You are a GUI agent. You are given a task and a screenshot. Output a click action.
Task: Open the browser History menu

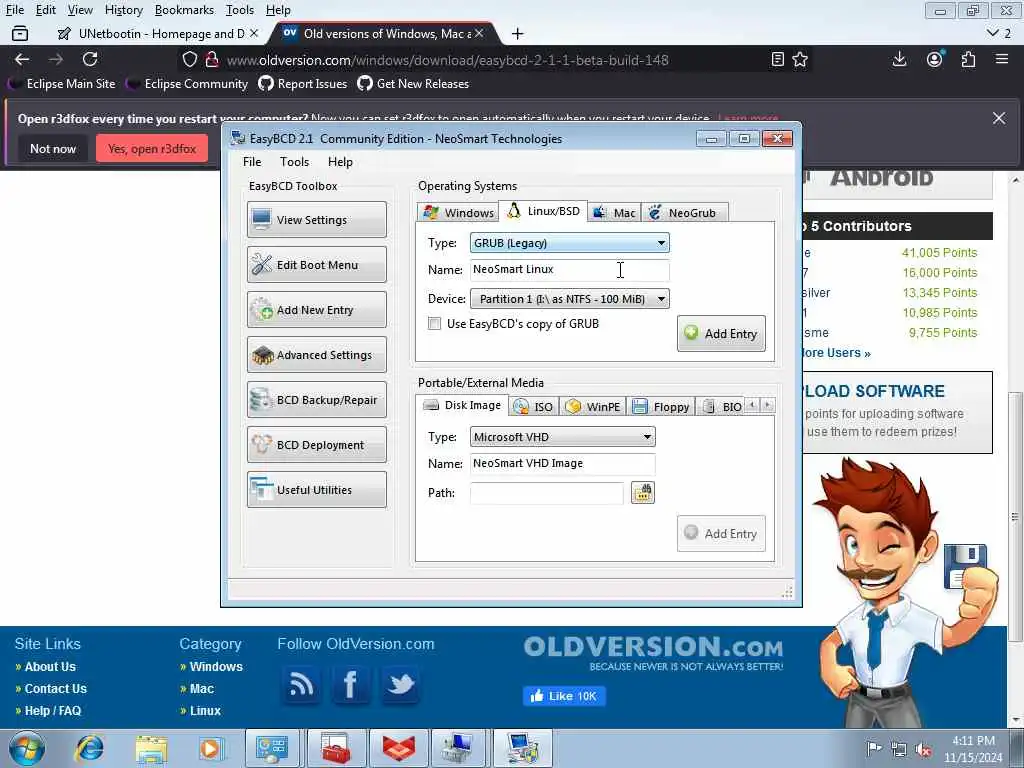pos(123,10)
